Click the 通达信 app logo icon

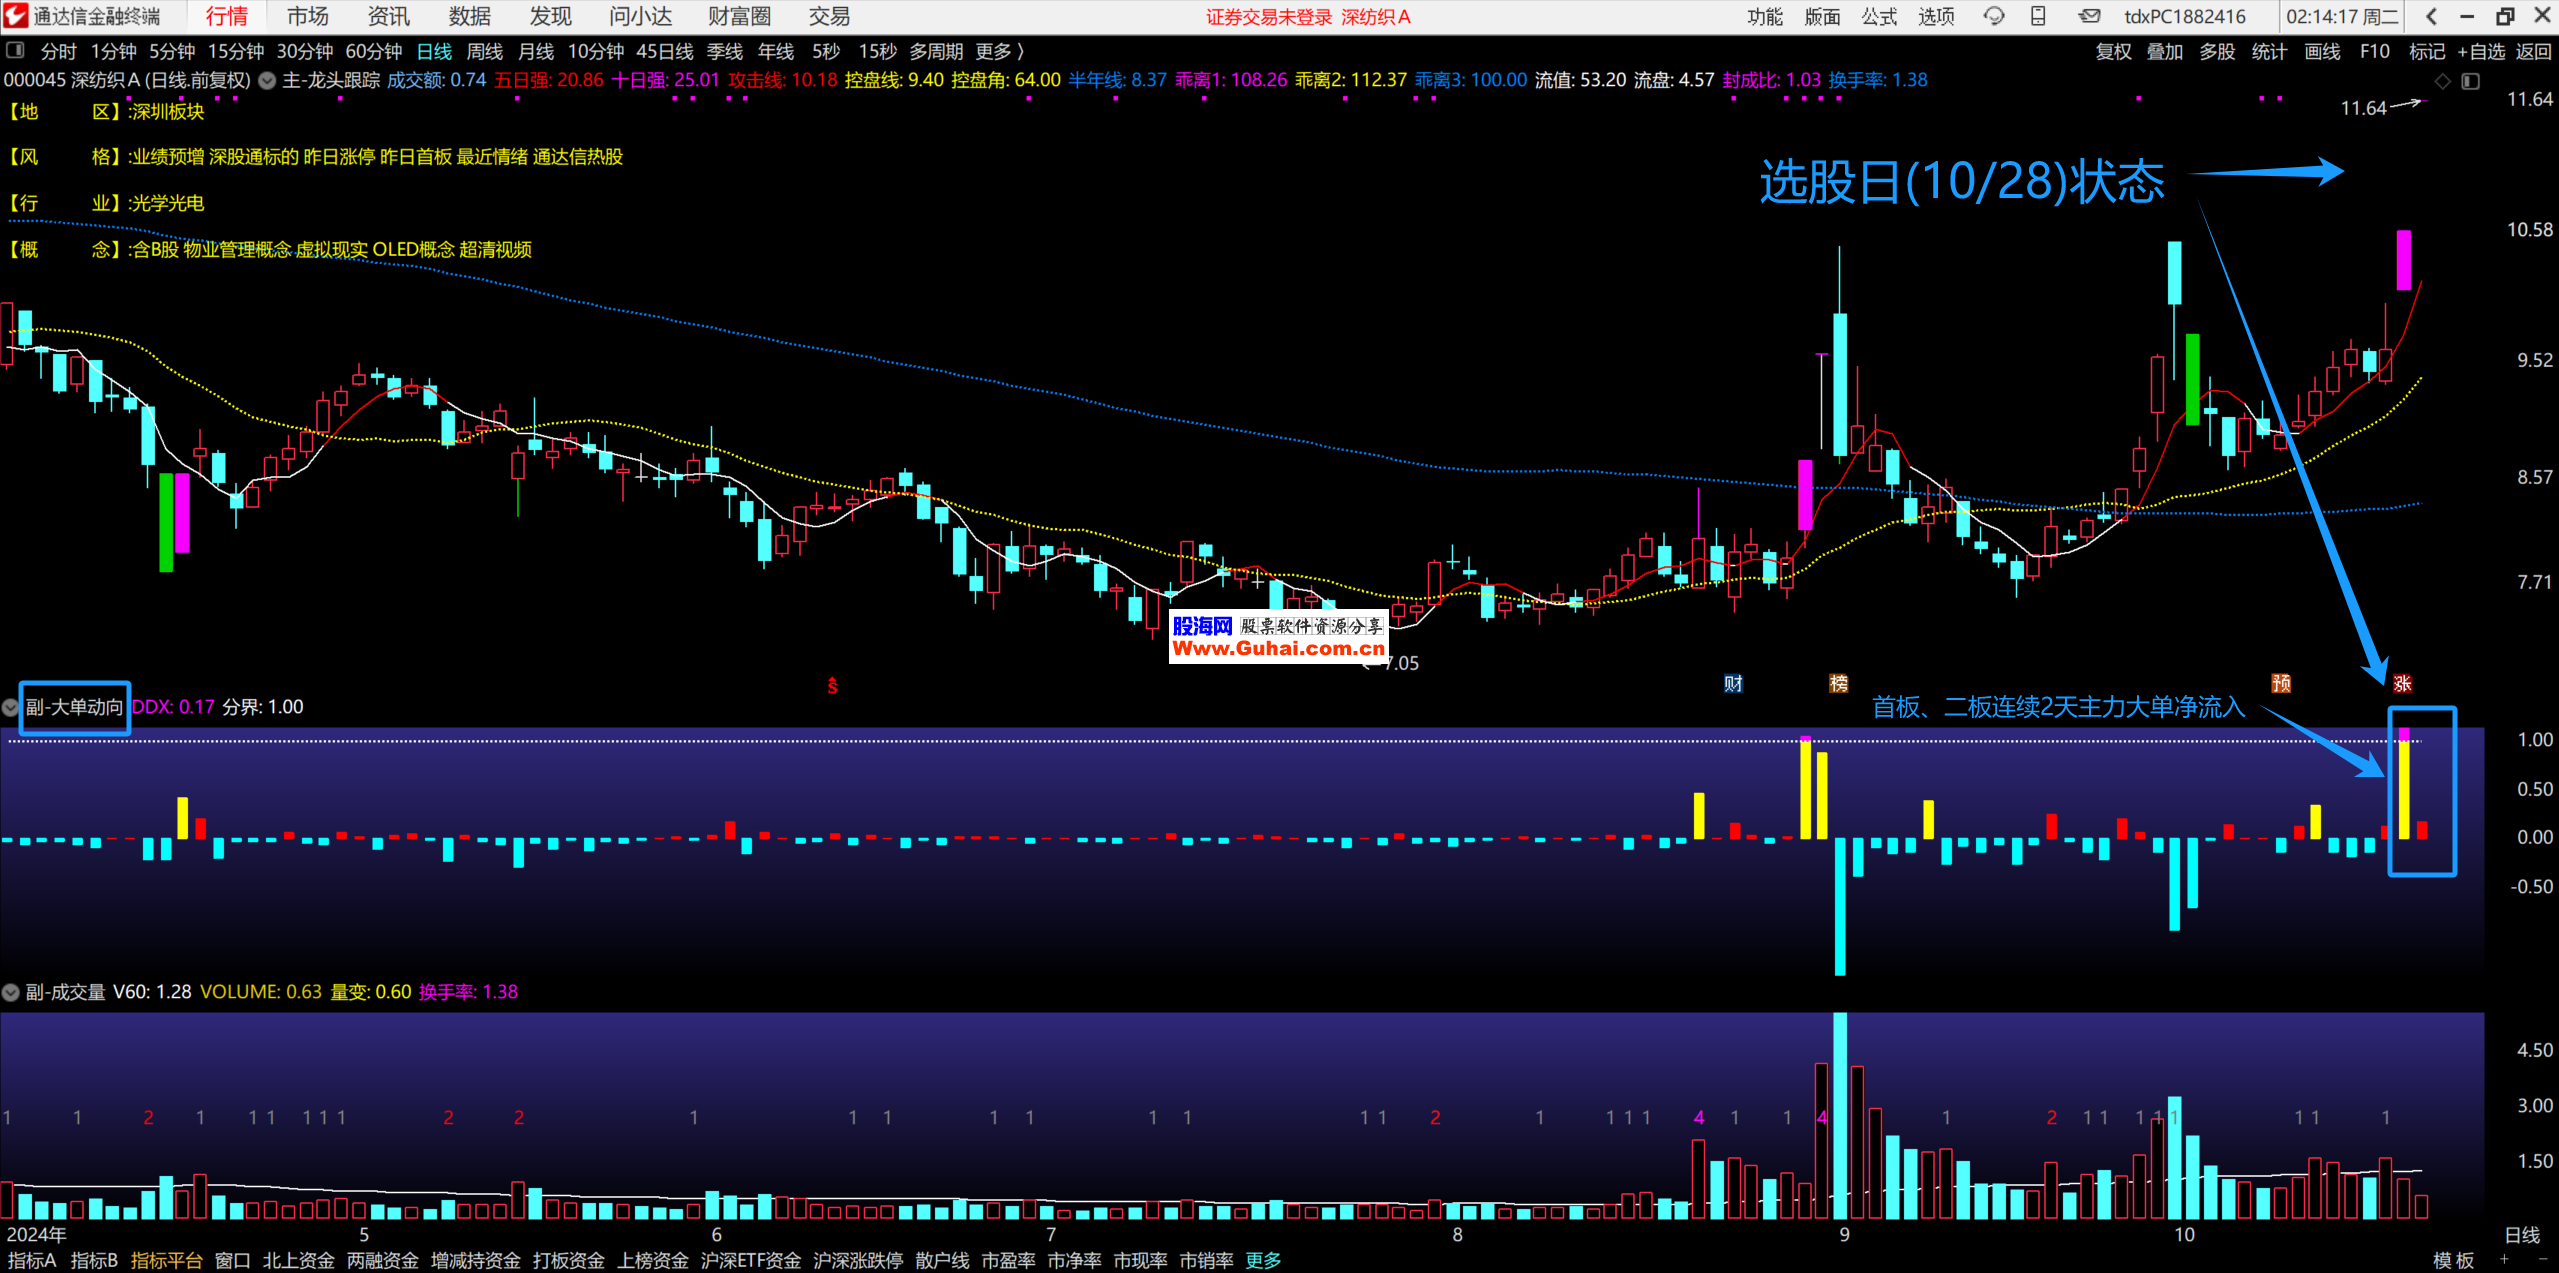click(x=16, y=16)
